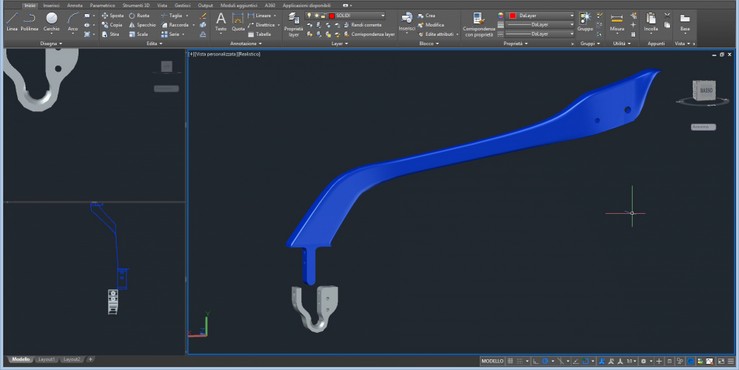Toggle the grid display in status bar
This screenshot has width=739, height=370.
(x=510, y=361)
